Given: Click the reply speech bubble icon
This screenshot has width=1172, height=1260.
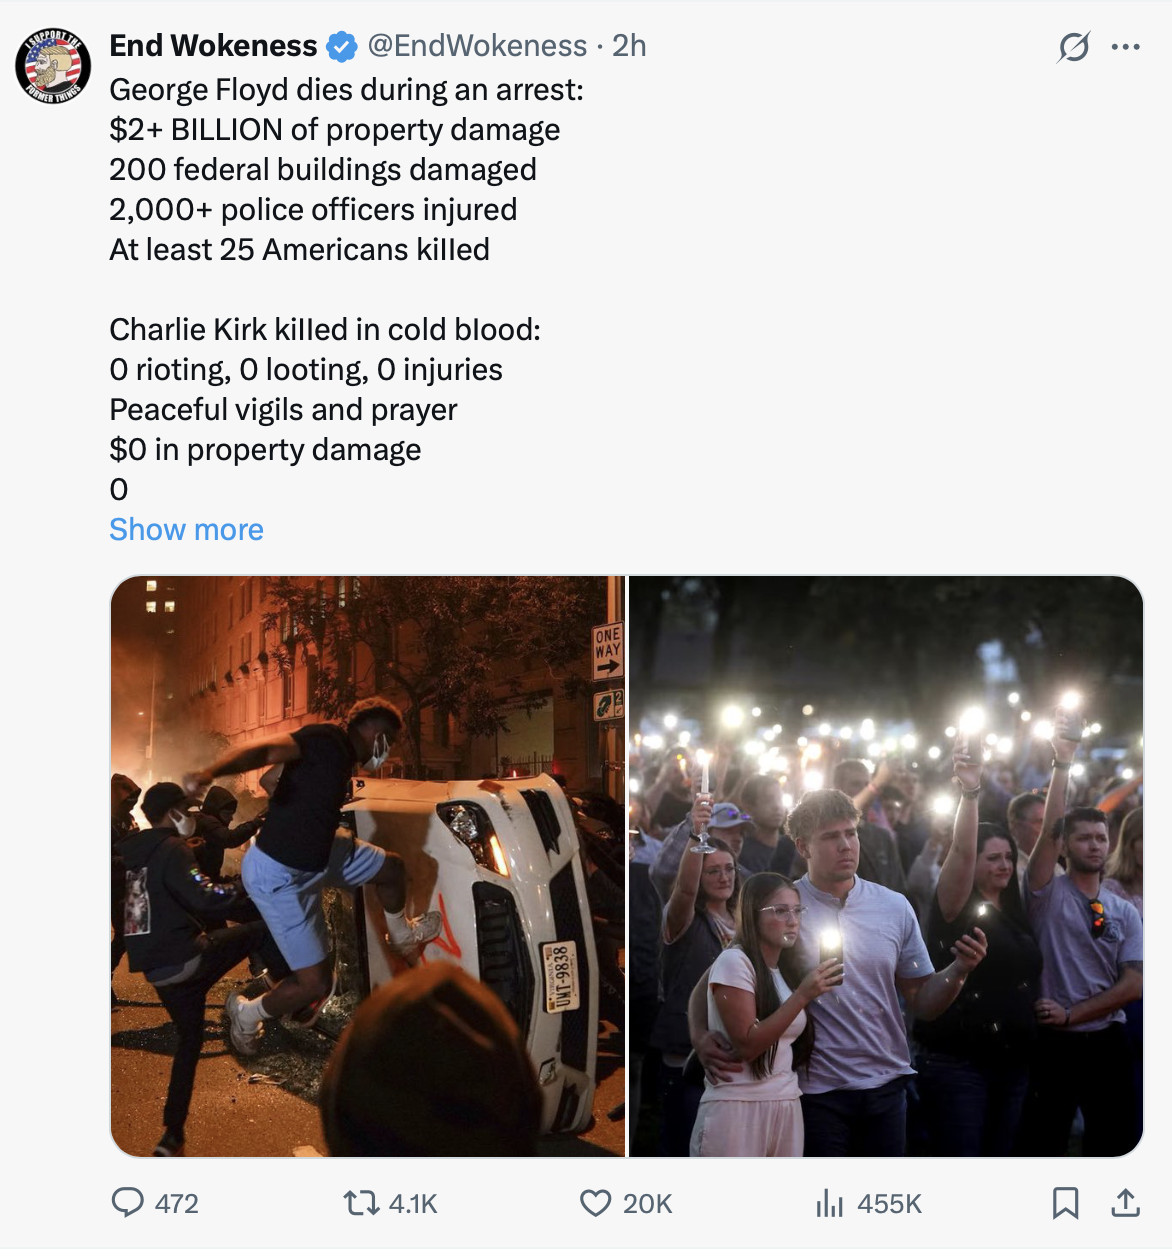Looking at the screenshot, I should tap(127, 1202).
